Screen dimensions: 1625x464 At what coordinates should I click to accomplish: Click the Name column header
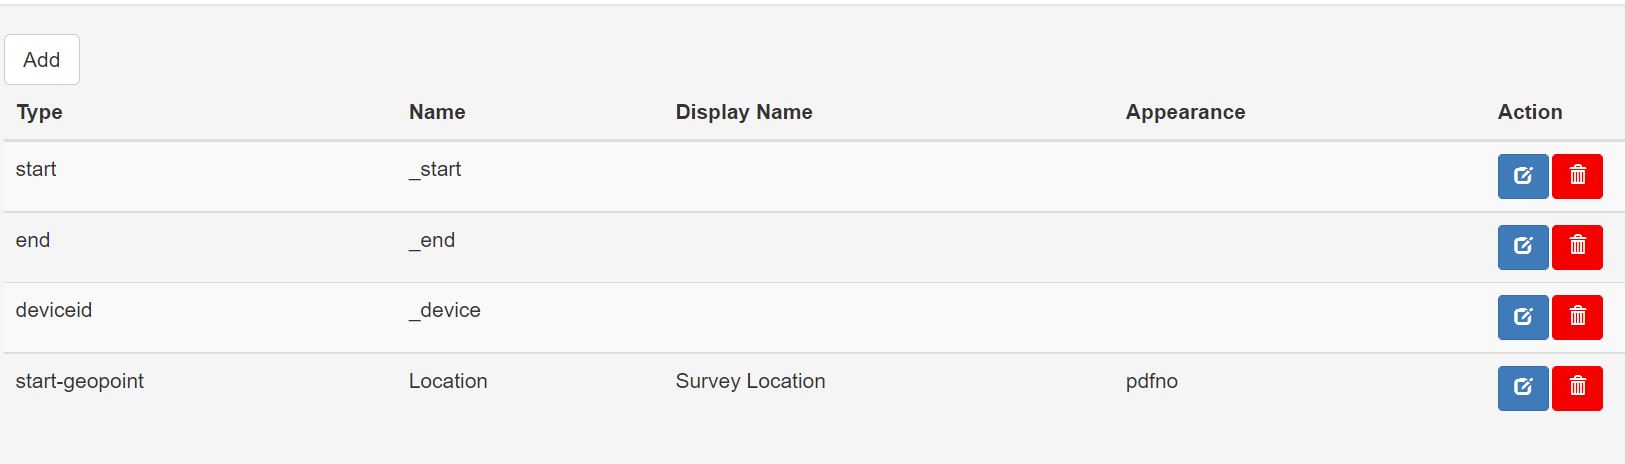point(437,112)
